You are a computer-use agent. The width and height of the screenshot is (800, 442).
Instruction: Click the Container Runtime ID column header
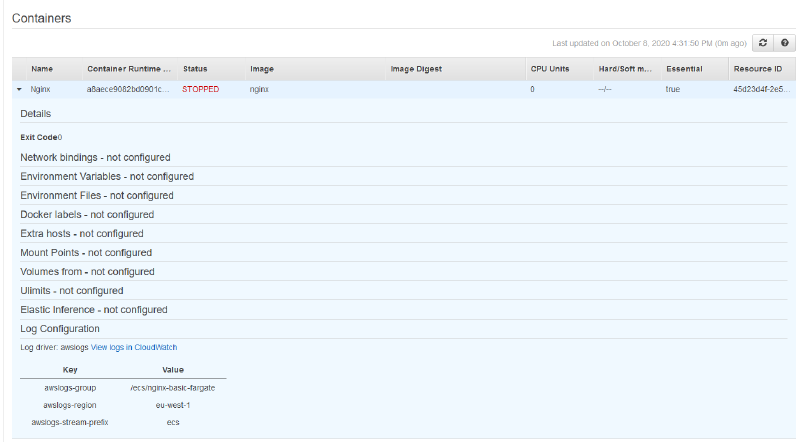[x=129, y=69]
